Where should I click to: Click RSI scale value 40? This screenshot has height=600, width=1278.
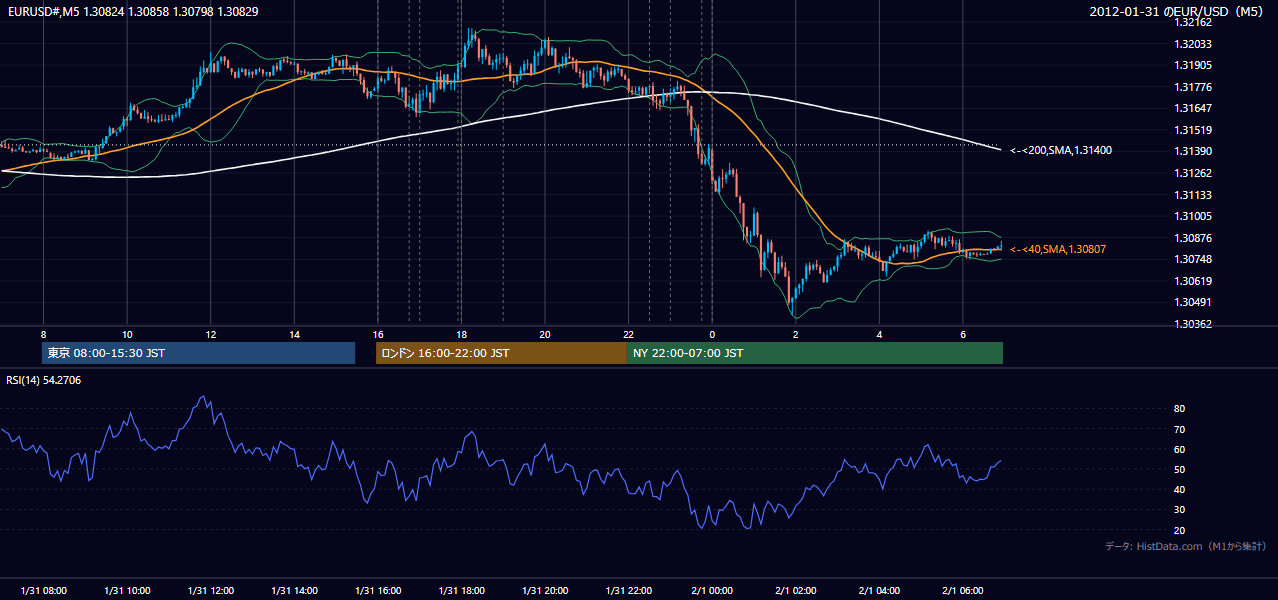click(1179, 489)
